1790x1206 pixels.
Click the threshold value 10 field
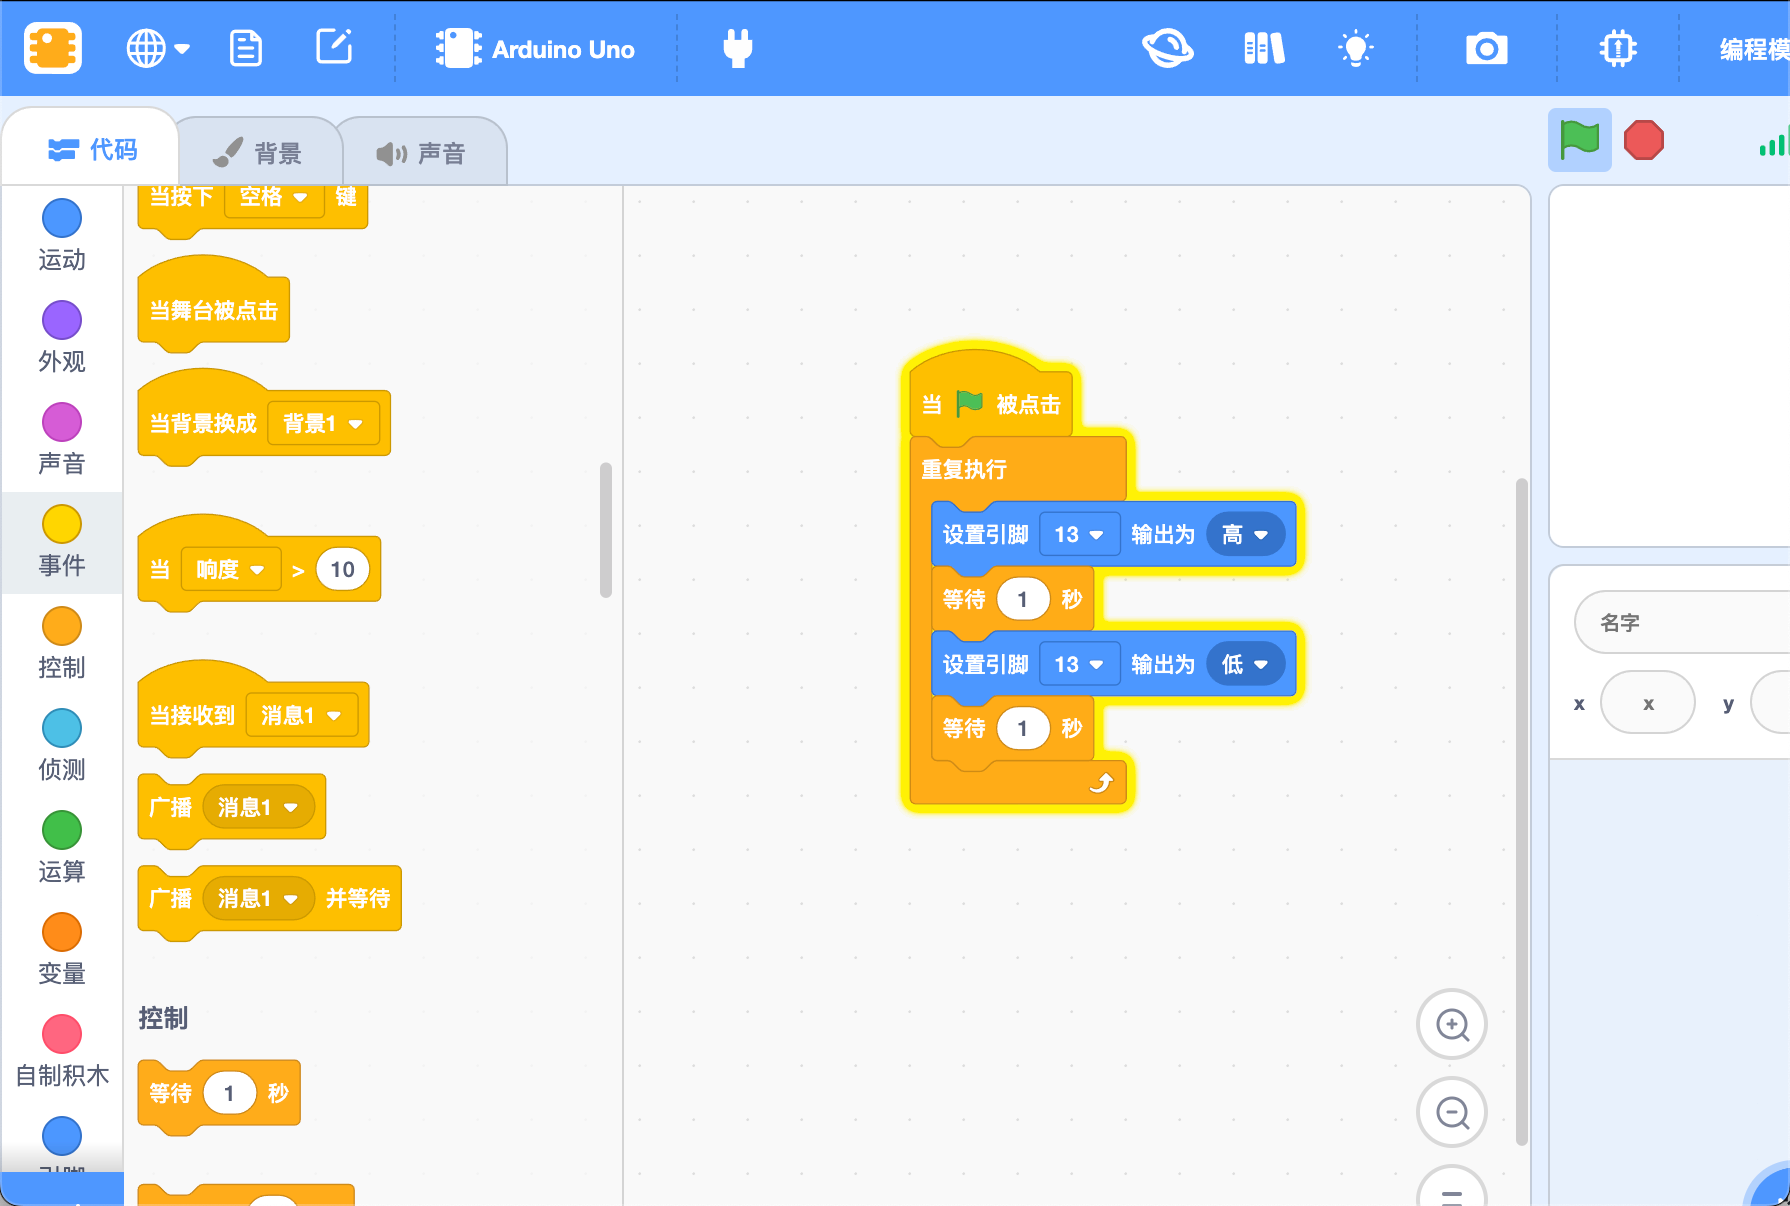point(342,570)
